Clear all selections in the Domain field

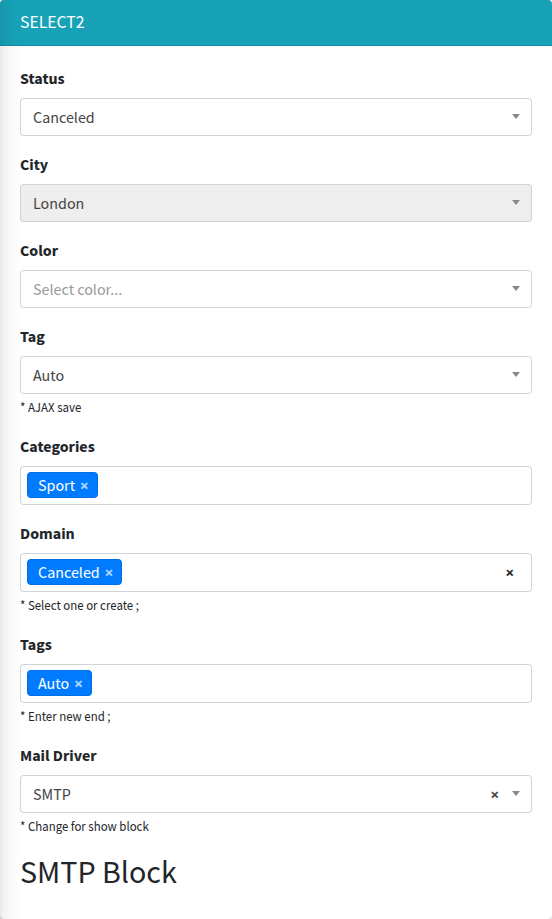[x=510, y=573]
